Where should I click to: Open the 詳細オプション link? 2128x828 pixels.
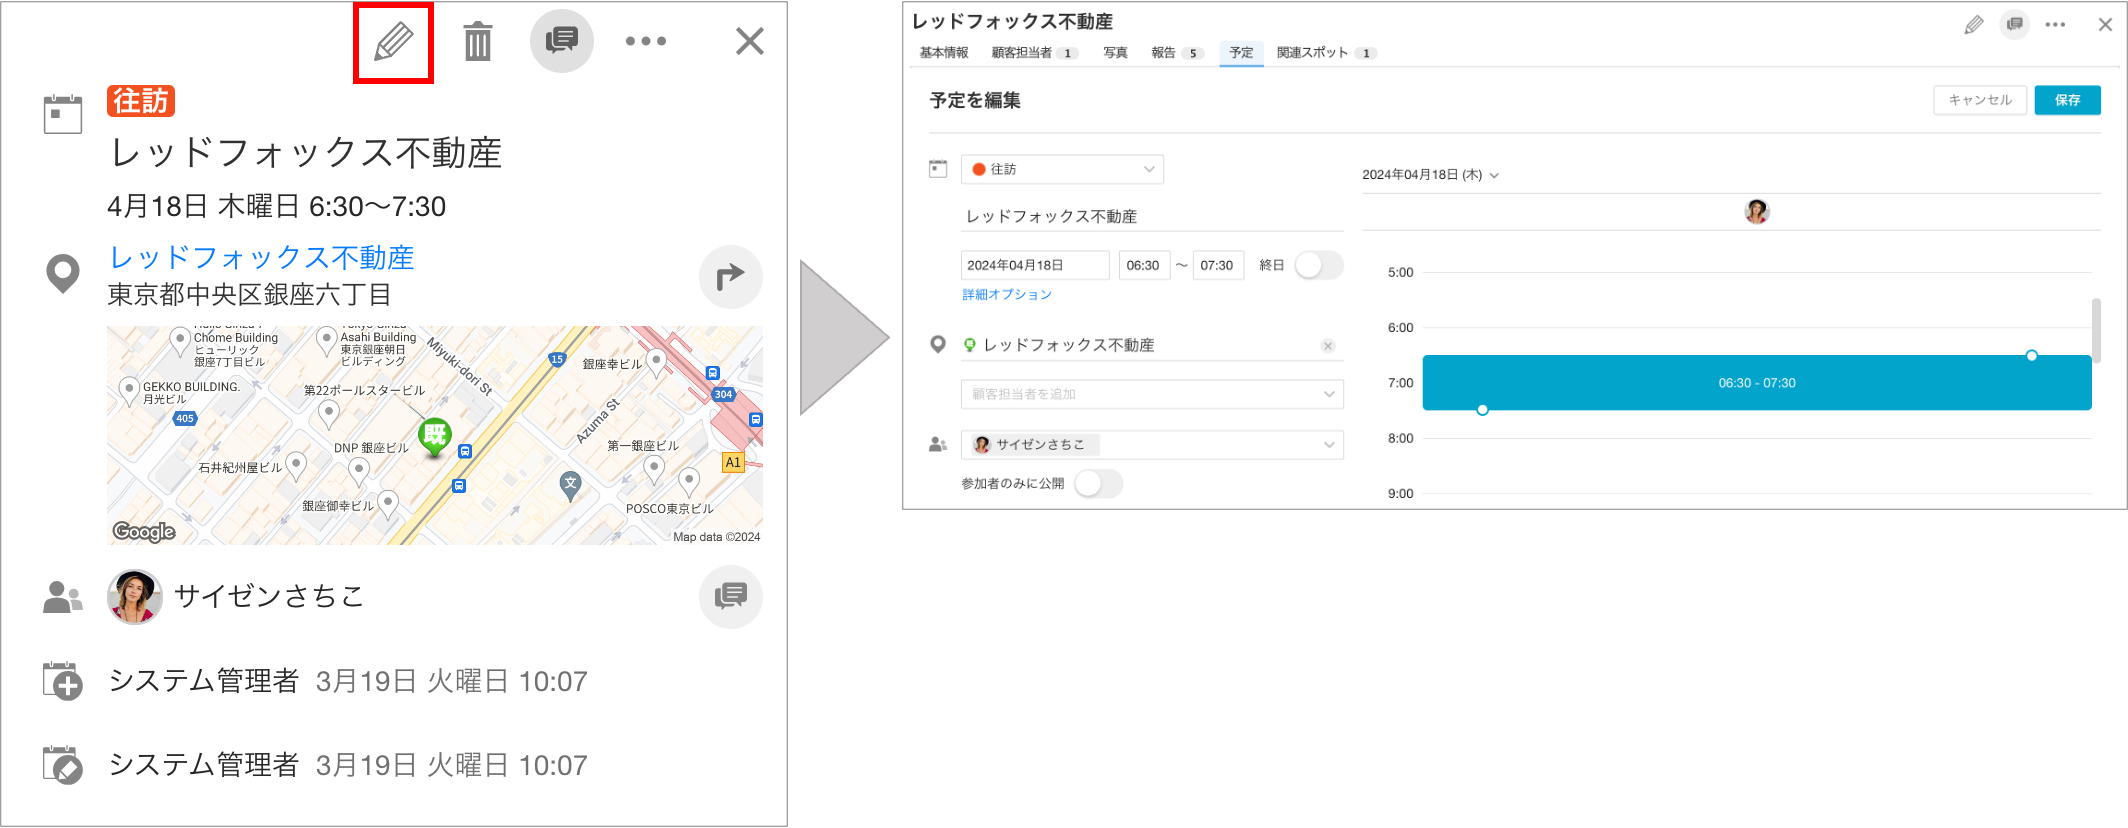pos(1007,295)
